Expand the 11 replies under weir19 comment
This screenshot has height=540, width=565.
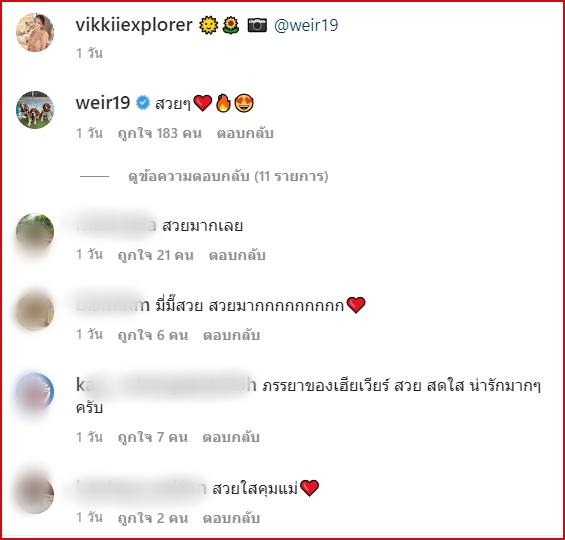228,176
